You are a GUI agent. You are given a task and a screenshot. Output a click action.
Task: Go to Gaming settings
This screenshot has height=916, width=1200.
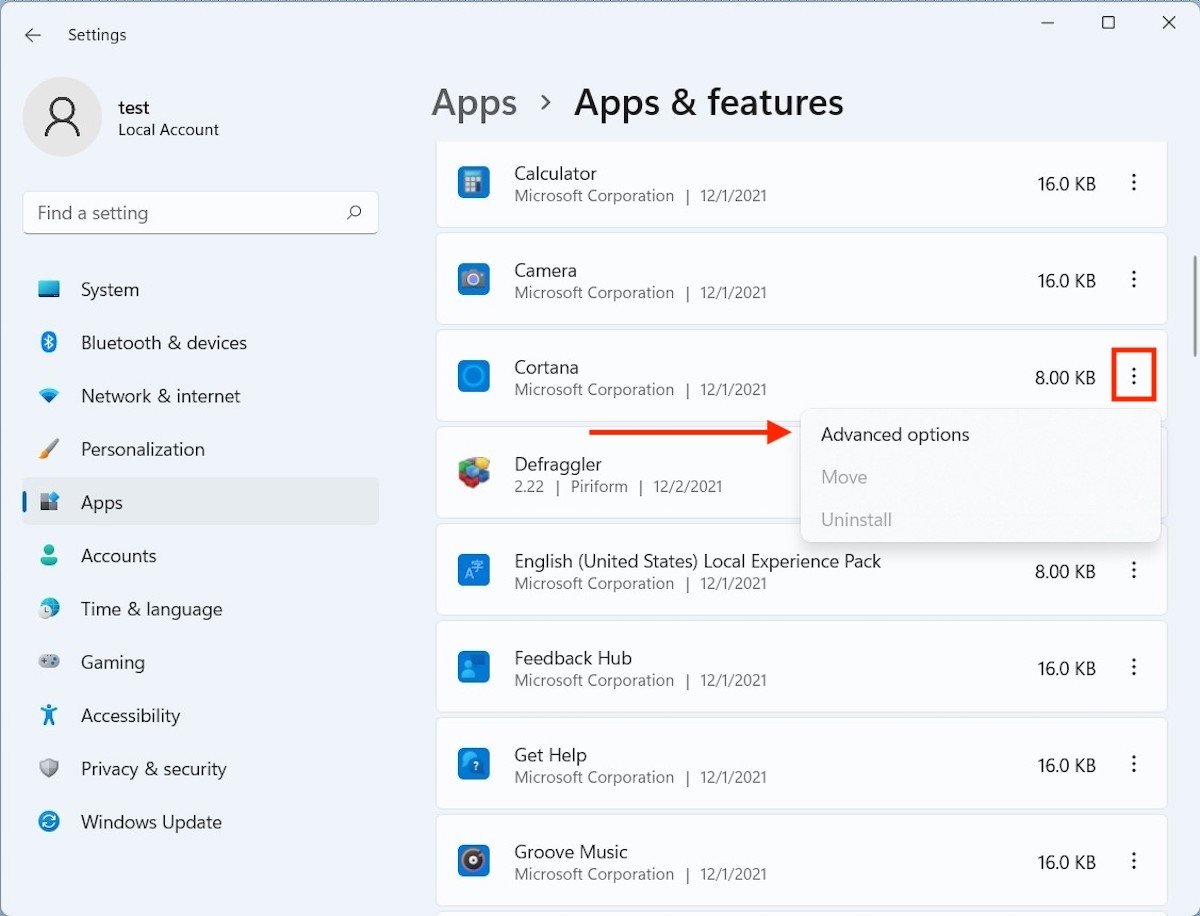200,662
